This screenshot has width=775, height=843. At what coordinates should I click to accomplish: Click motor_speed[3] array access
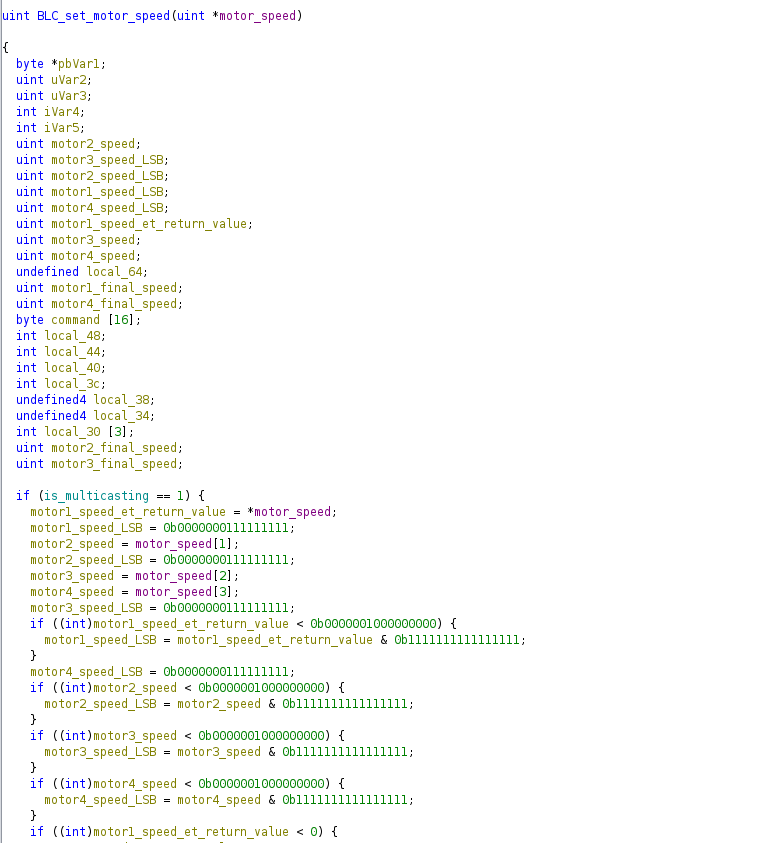click(184, 592)
